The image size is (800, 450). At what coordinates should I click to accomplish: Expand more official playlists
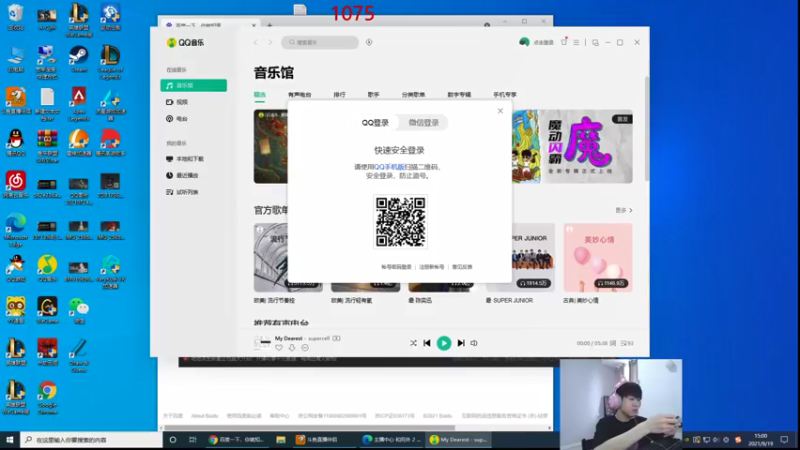pos(623,210)
